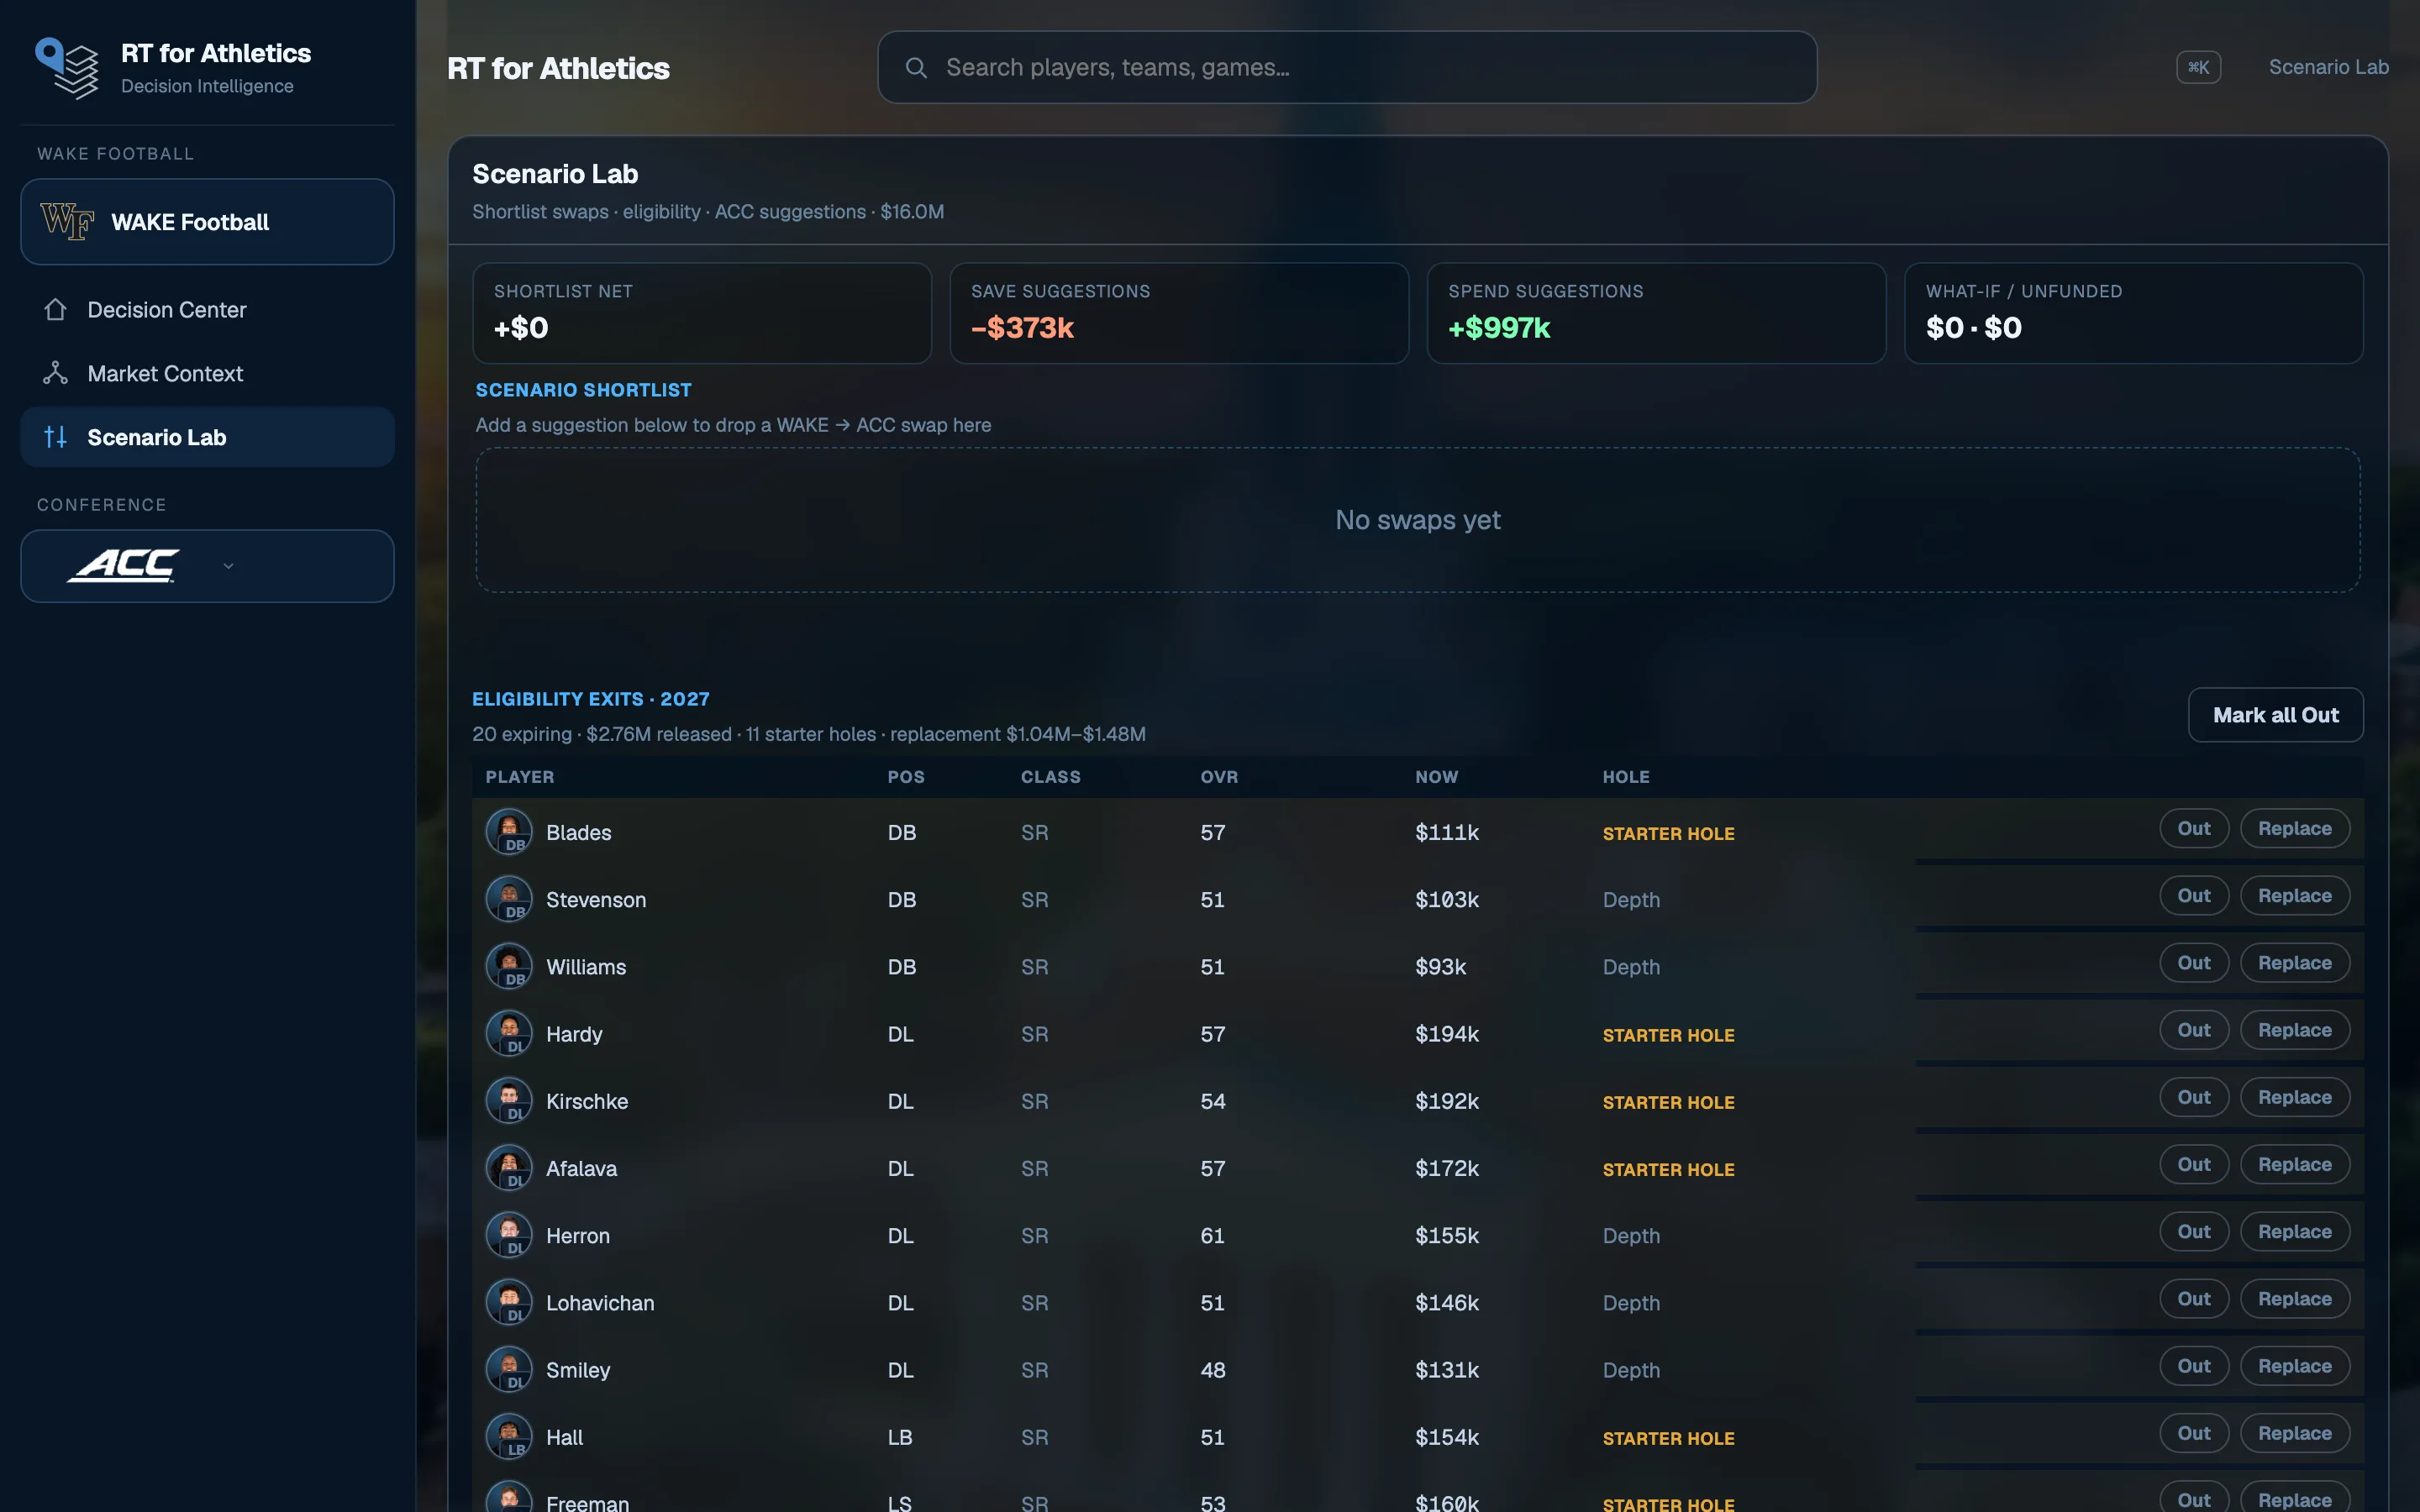Click the Spend Suggestions +$997k card
This screenshot has width=2420, height=1512.
[x=1656, y=313]
